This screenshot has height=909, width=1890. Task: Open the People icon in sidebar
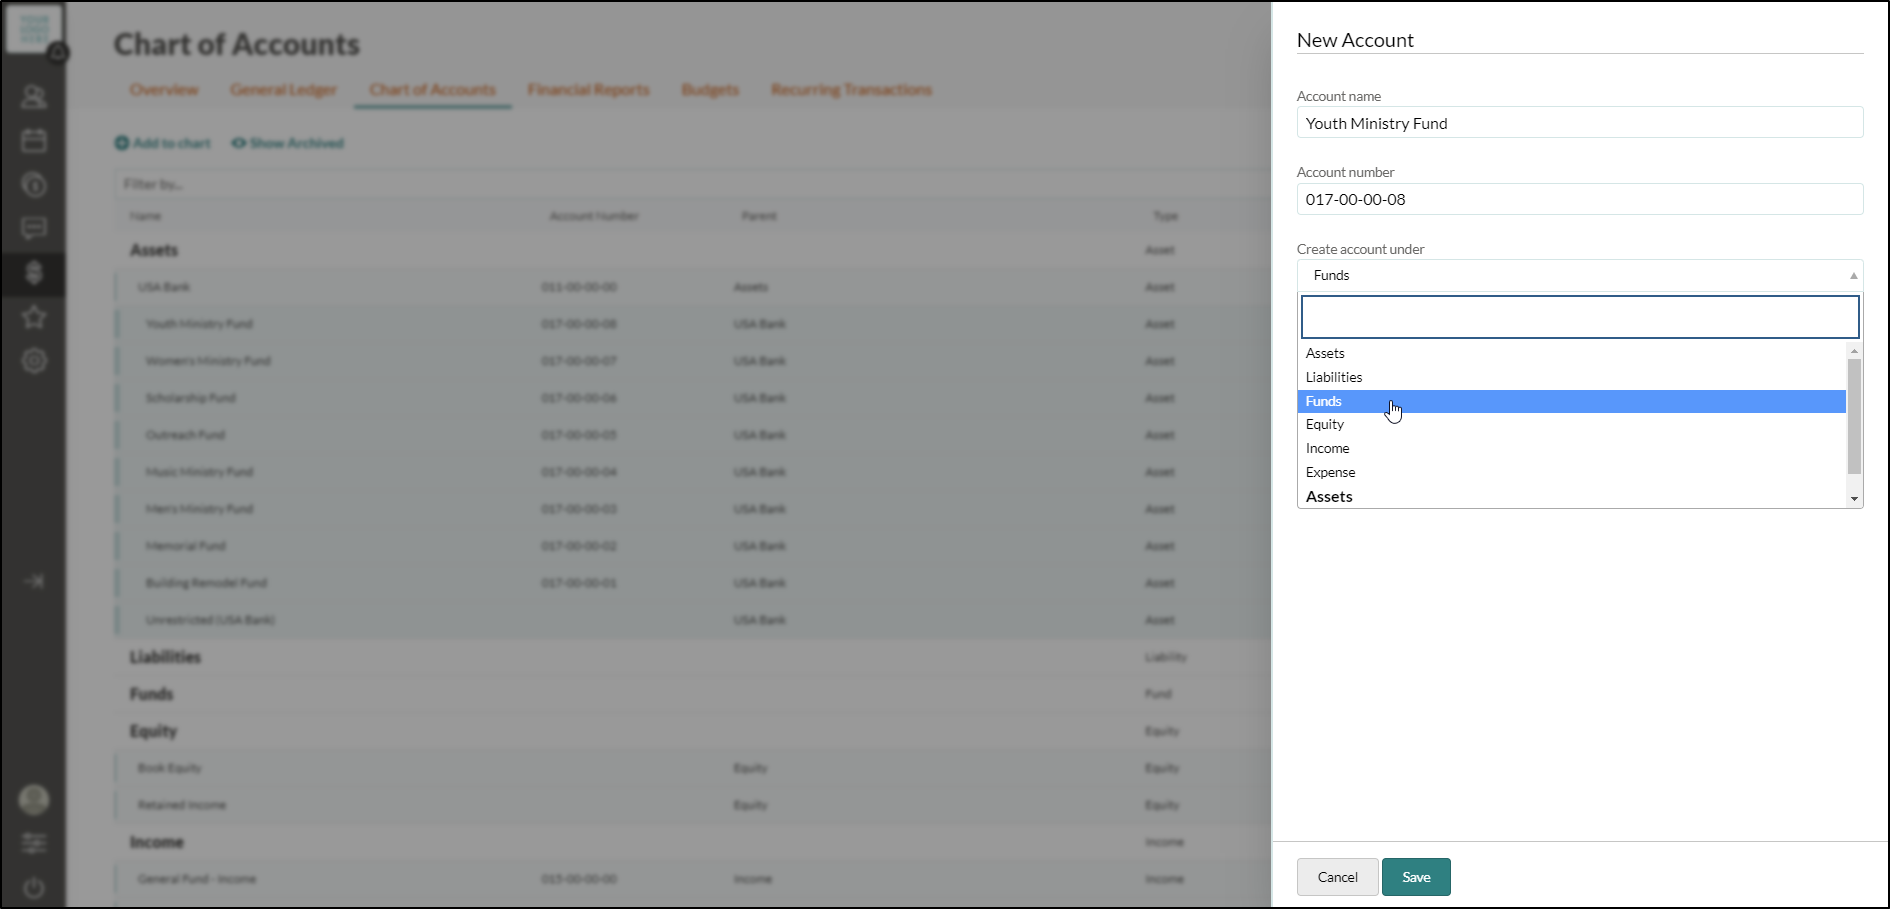click(x=34, y=96)
